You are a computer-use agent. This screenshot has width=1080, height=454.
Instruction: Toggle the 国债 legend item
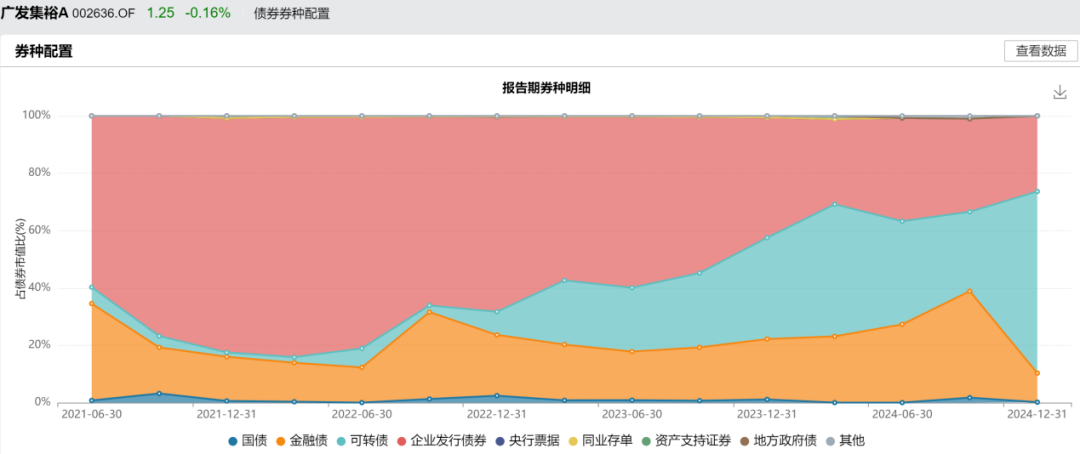coord(247,440)
